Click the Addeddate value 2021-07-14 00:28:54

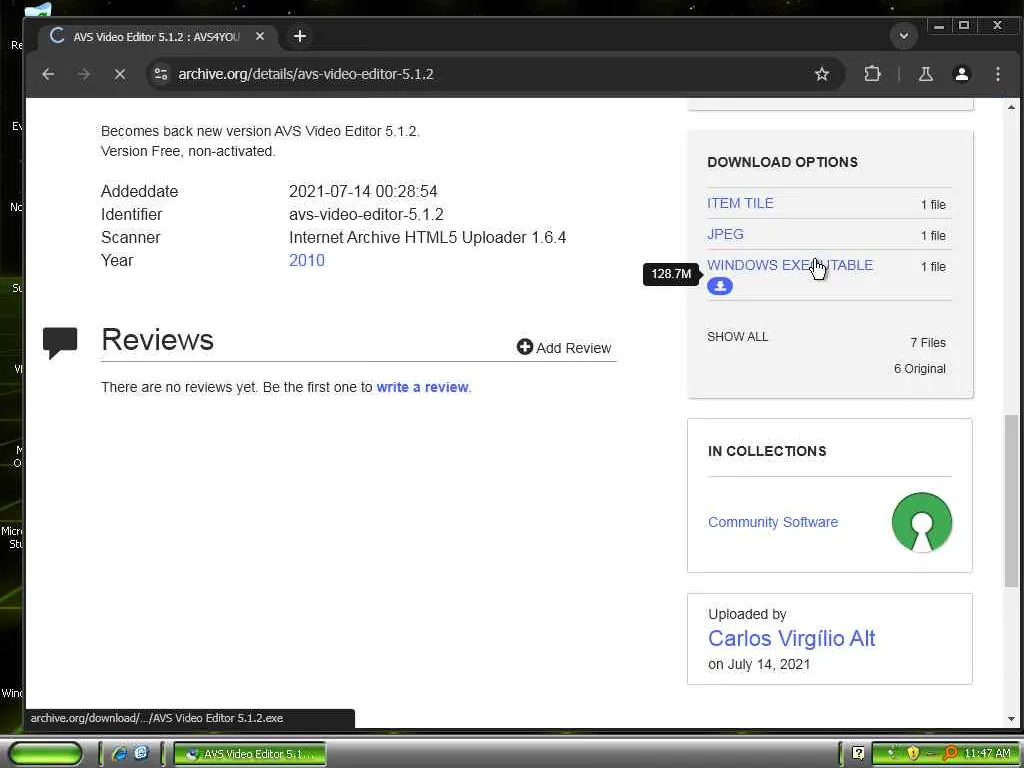[x=363, y=191]
